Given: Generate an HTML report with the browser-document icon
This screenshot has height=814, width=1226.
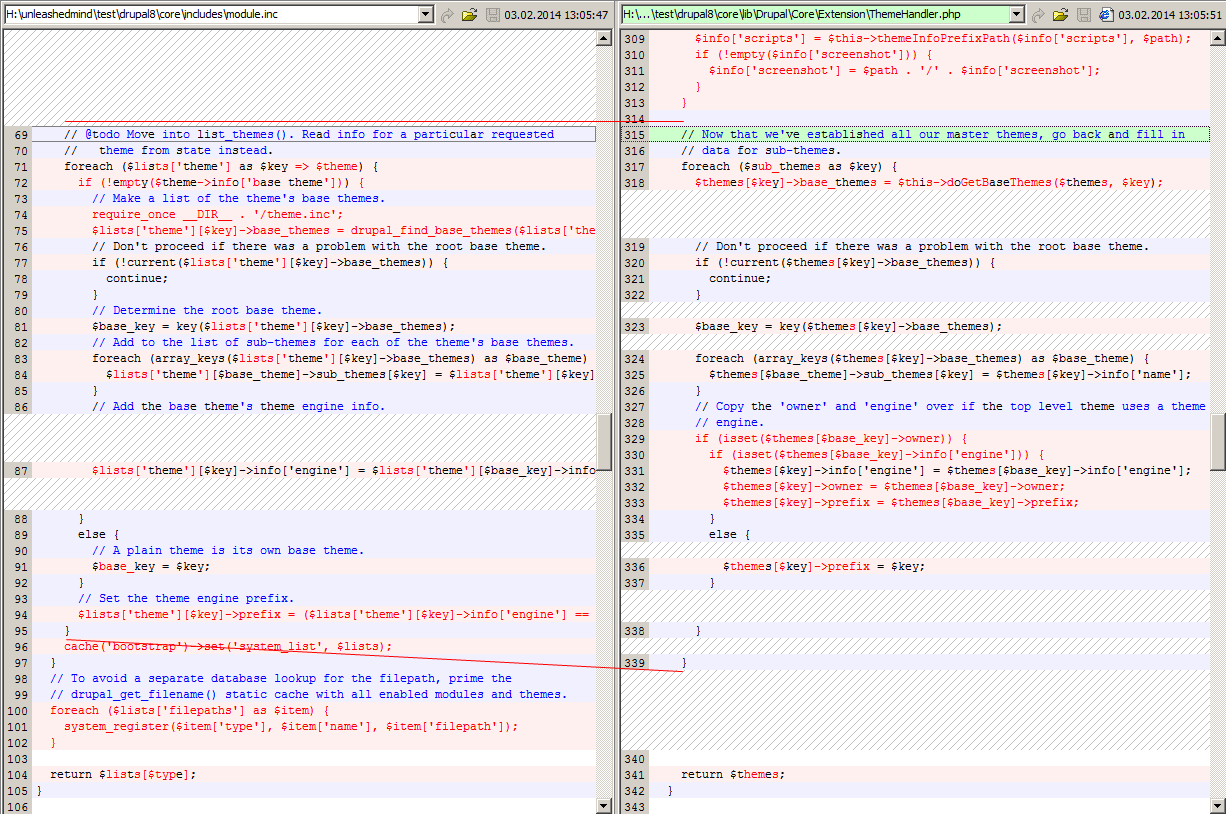Looking at the screenshot, I should click(1106, 13).
